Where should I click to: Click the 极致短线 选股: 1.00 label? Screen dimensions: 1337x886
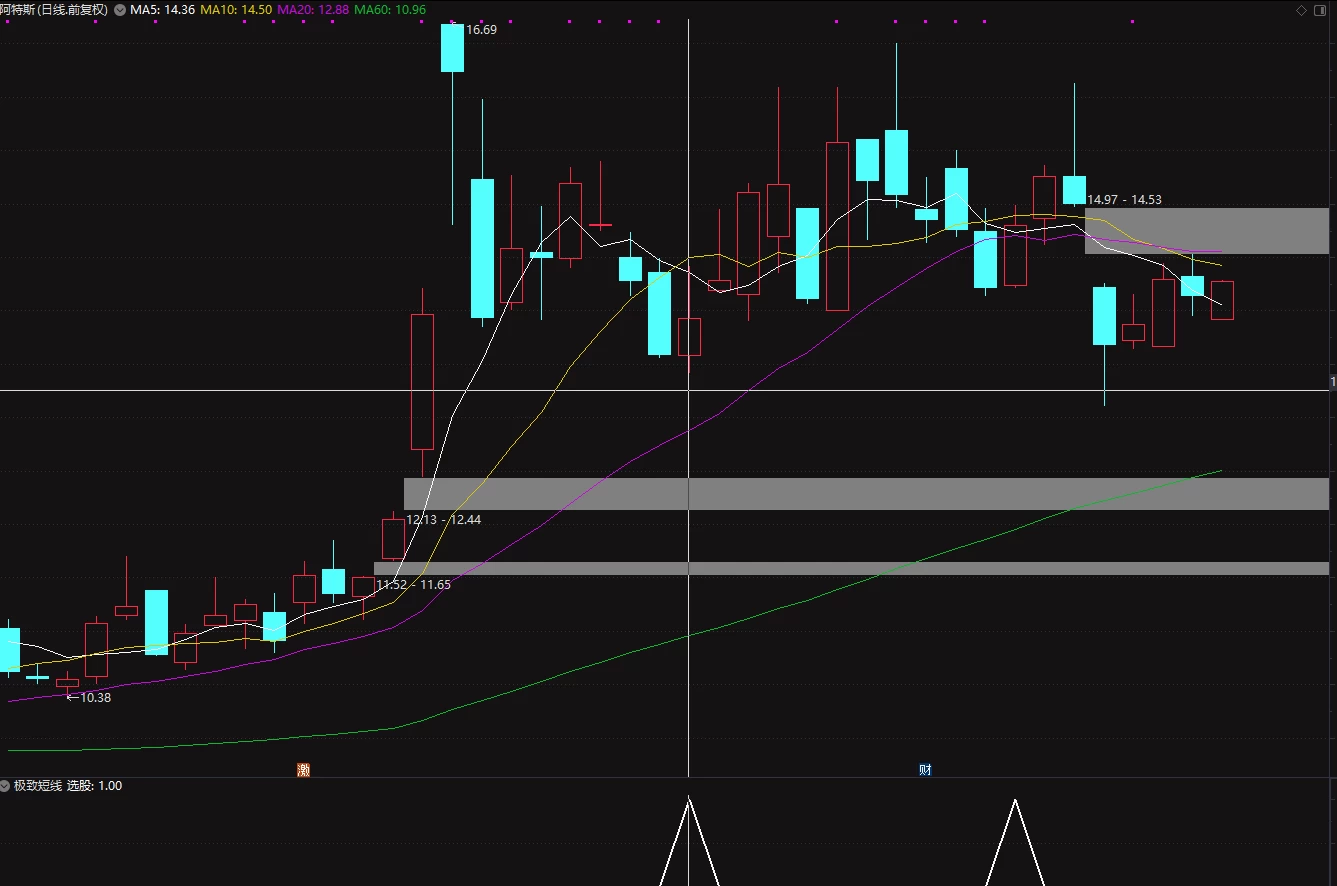[x=68, y=786]
